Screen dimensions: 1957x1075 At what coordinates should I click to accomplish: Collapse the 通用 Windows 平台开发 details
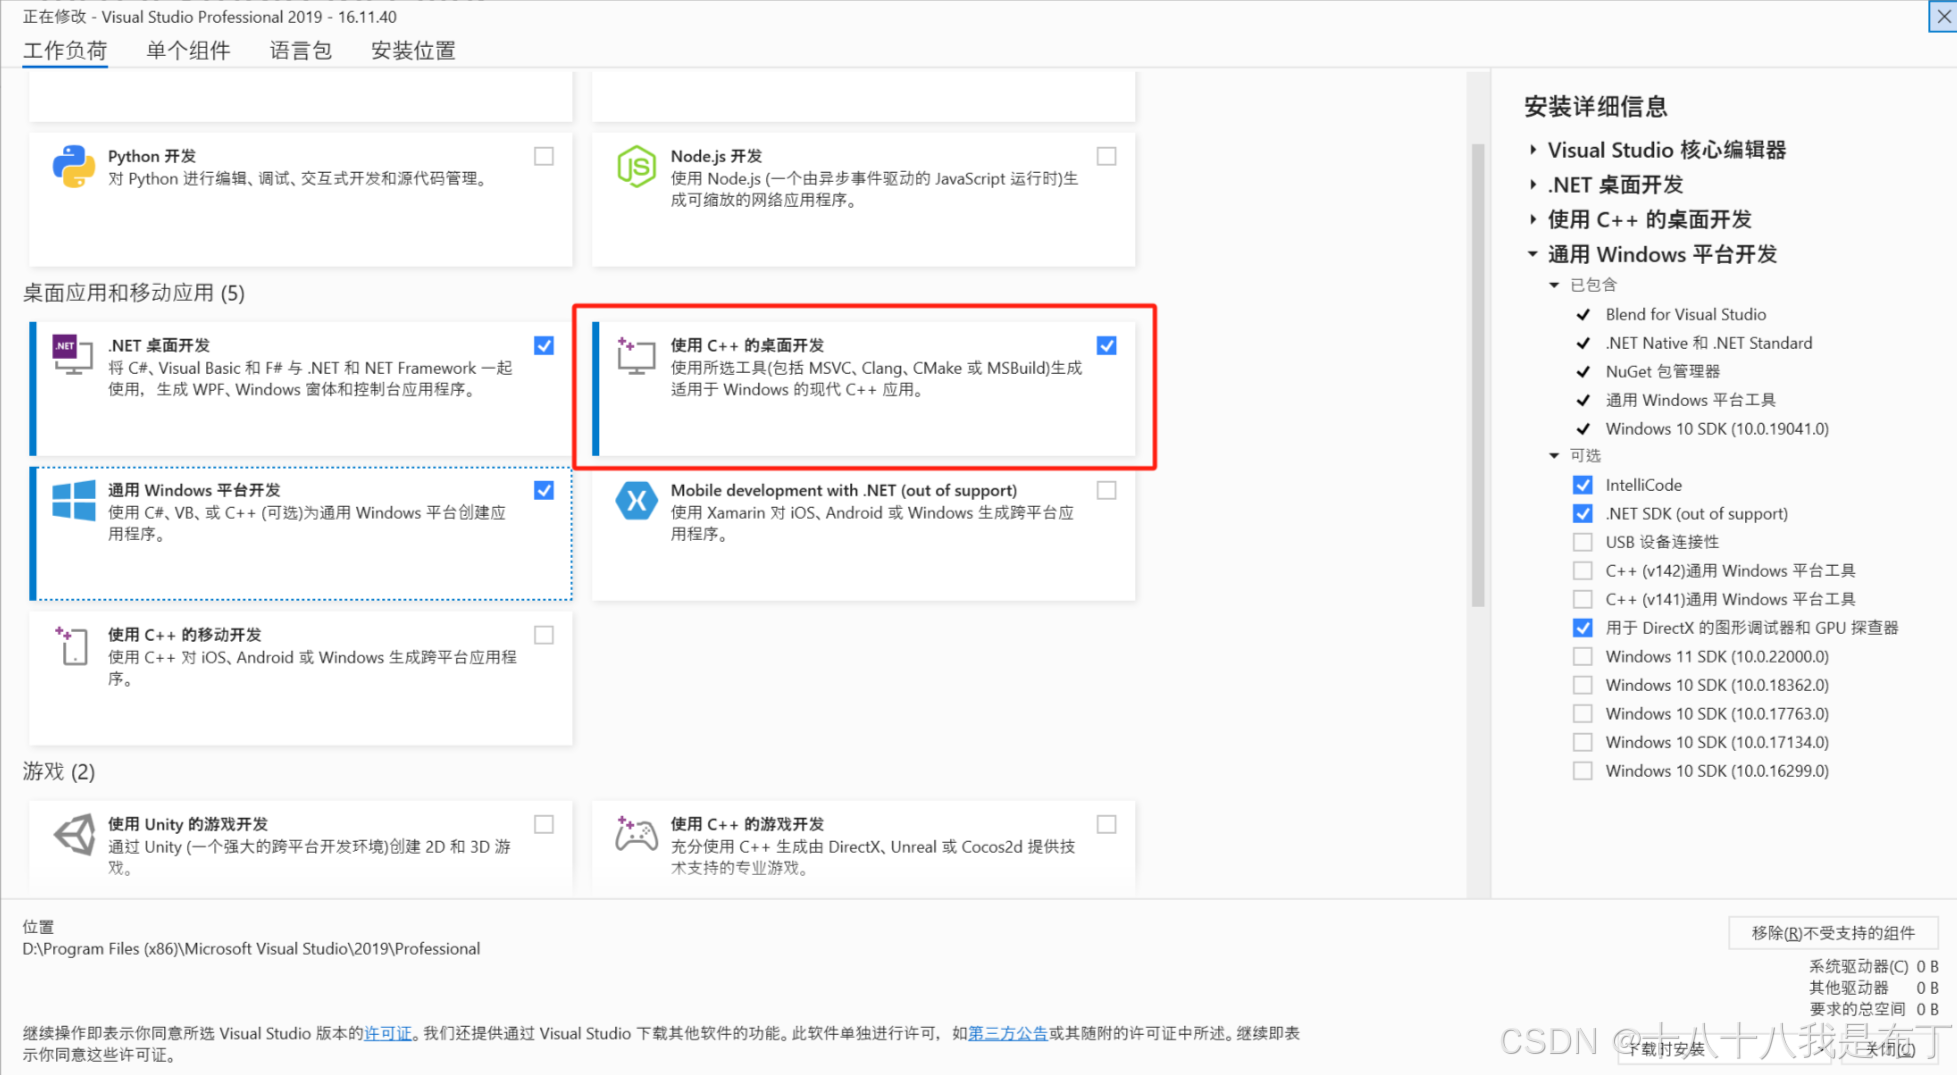coord(1533,254)
